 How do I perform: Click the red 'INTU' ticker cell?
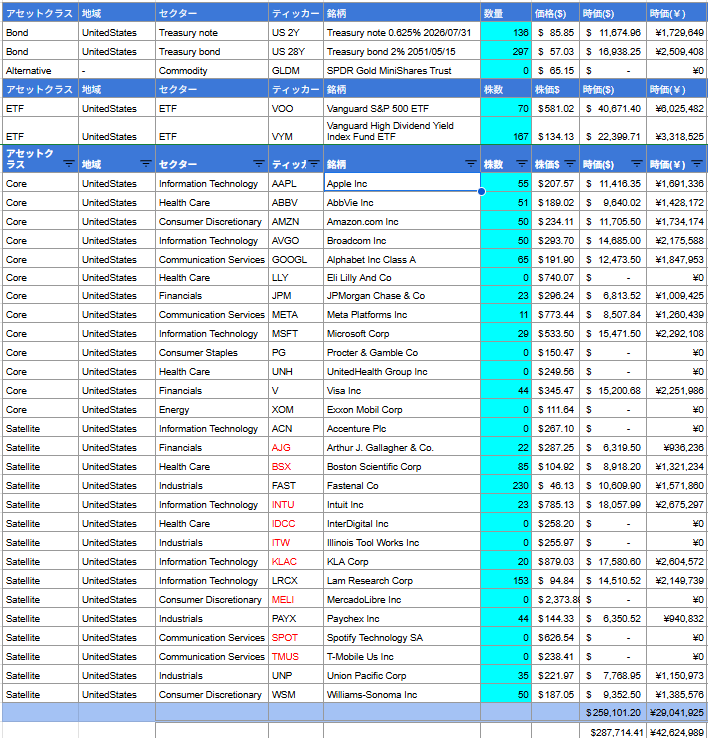click(296, 504)
